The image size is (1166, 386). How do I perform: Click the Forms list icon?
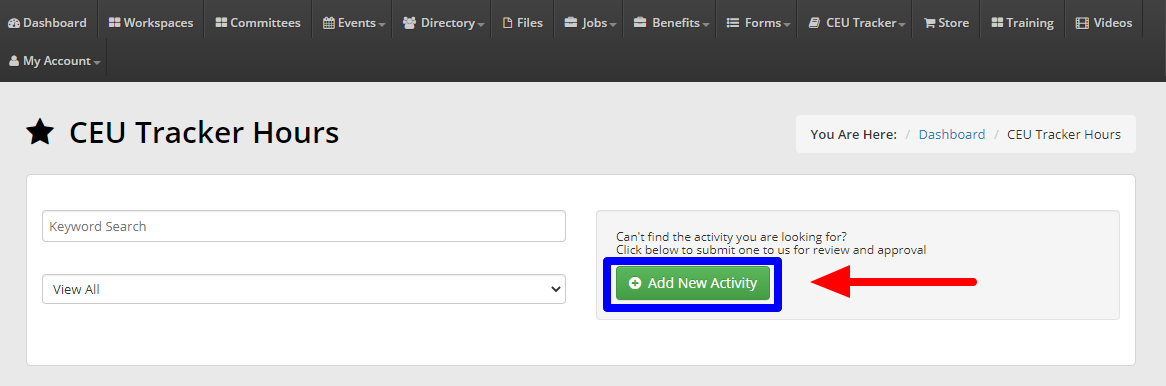coord(732,23)
